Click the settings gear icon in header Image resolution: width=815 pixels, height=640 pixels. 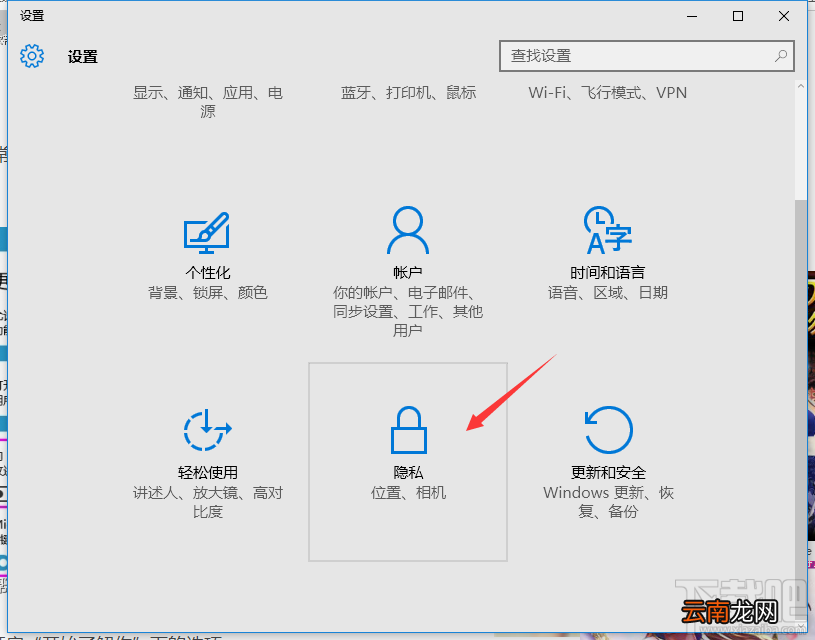(x=32, y=56)
